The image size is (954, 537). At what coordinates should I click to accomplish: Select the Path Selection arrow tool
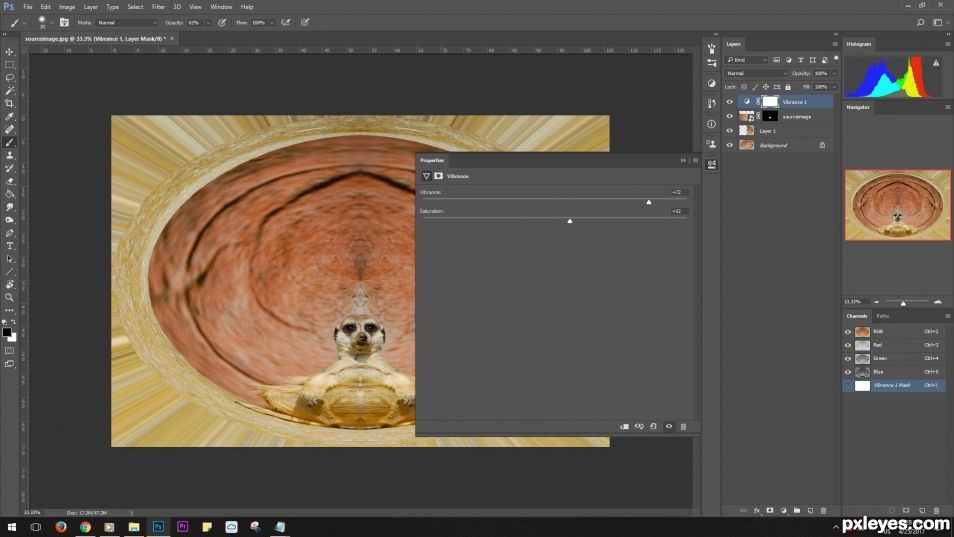[x=9, y=258]
